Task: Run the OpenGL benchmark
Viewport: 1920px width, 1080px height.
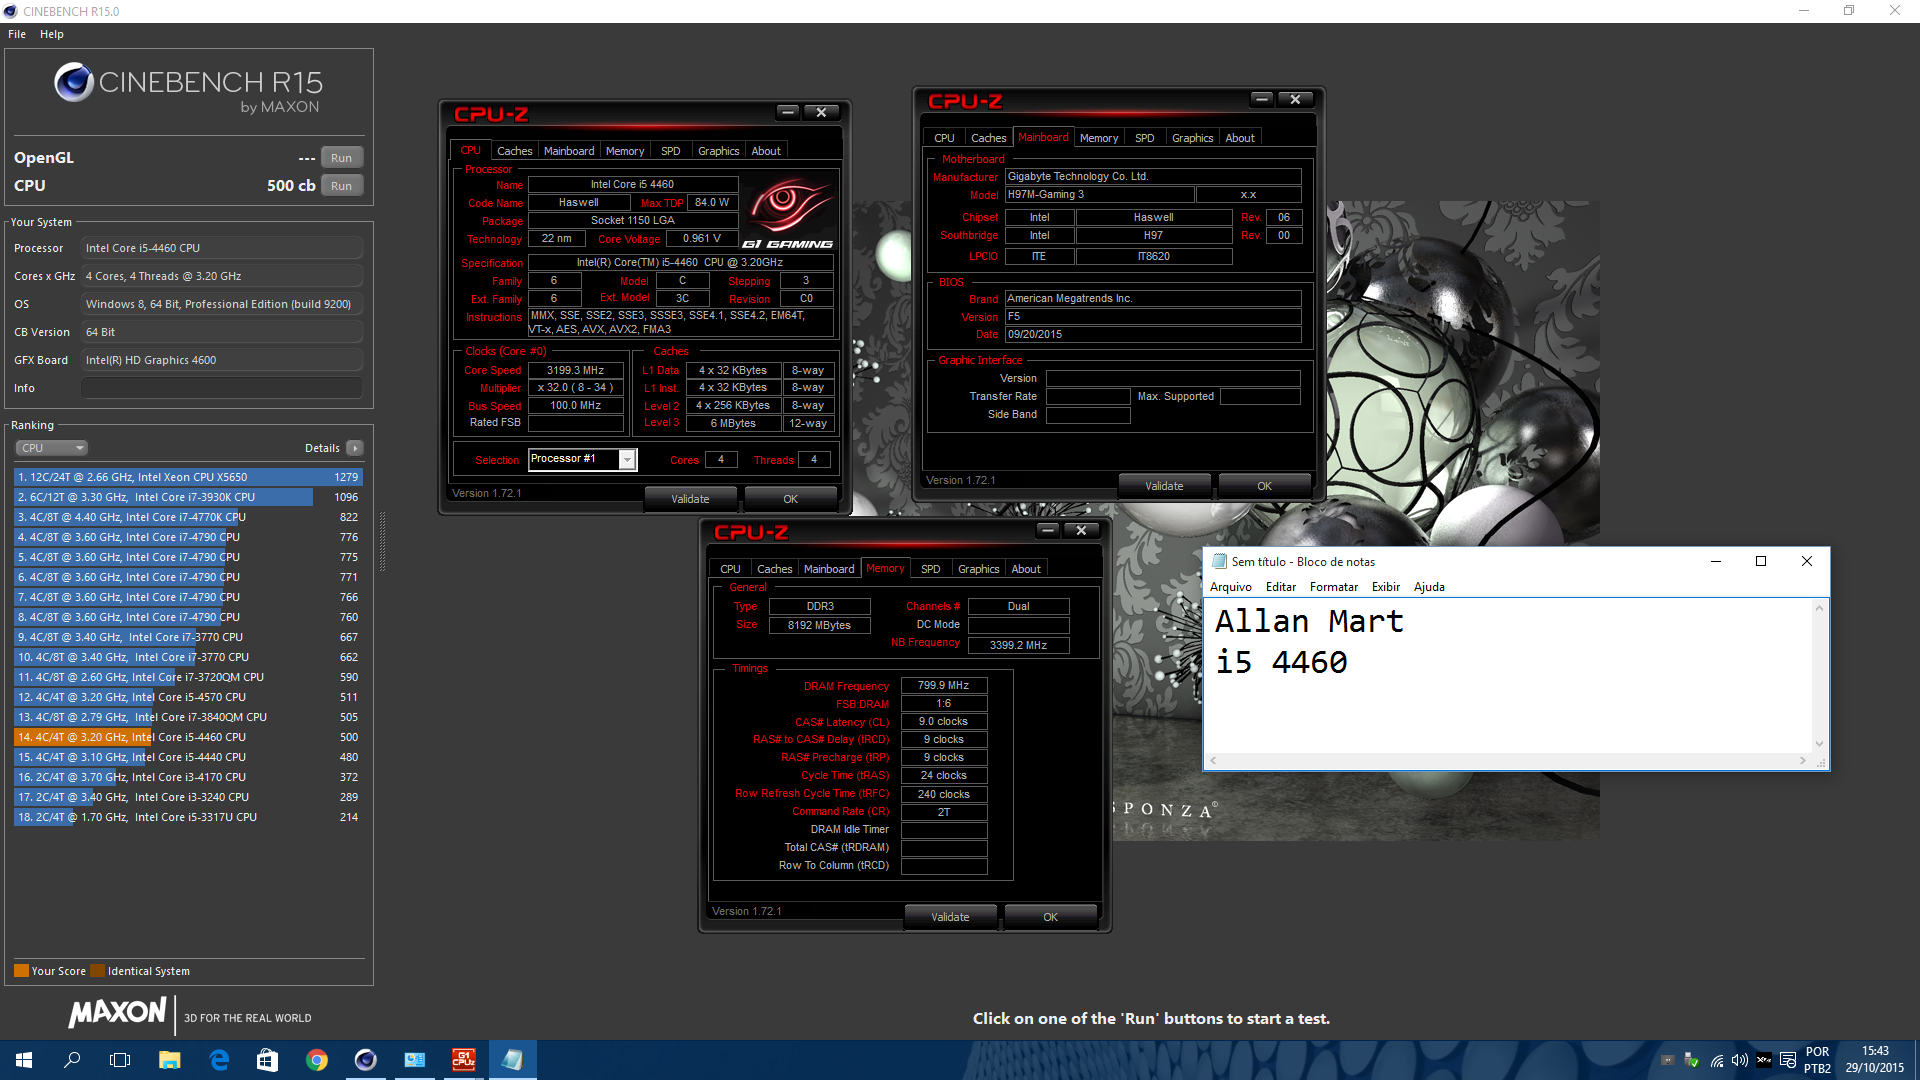Action: 342,158
